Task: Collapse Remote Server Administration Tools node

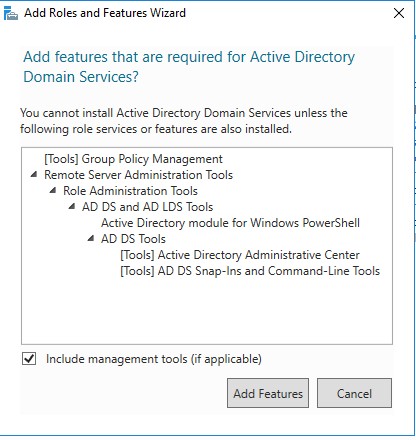Action: [x=34, y=174]
